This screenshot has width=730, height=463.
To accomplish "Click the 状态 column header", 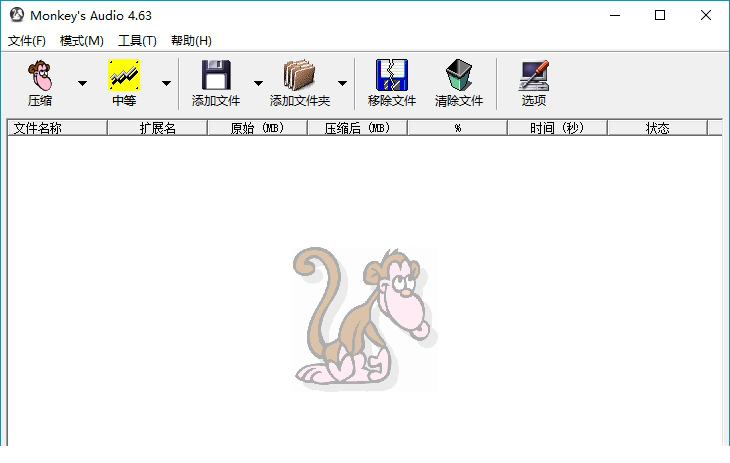I will click(x=657, y=128).
